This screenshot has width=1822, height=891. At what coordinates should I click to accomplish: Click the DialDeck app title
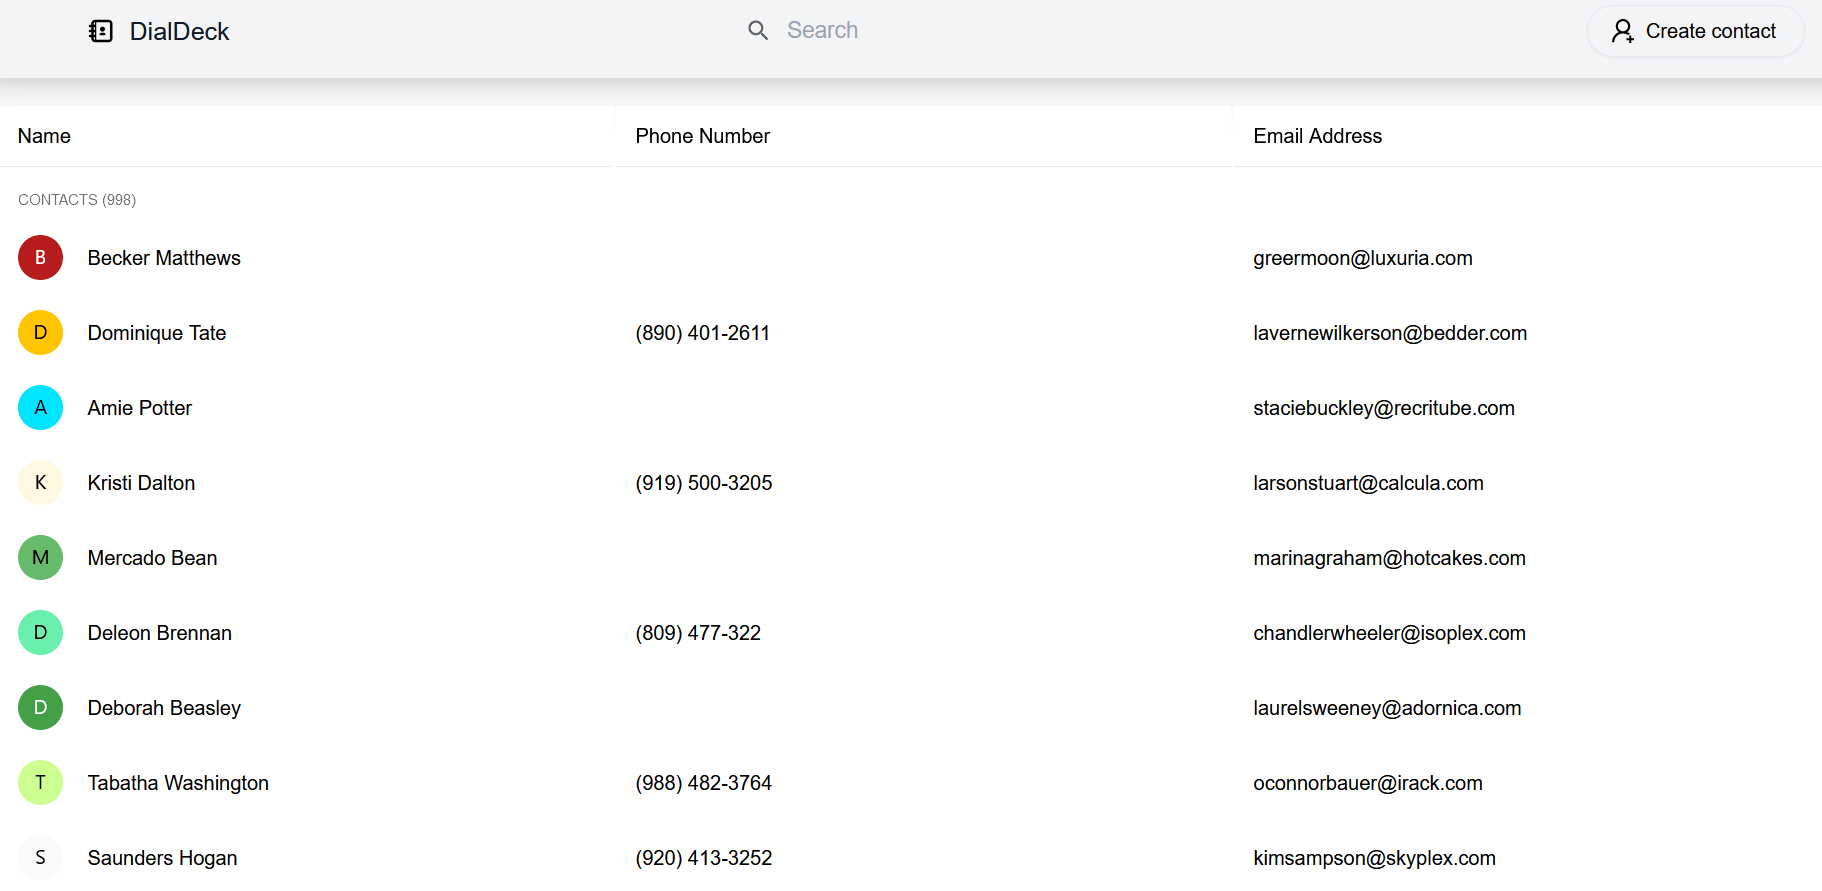pos(179,32)
